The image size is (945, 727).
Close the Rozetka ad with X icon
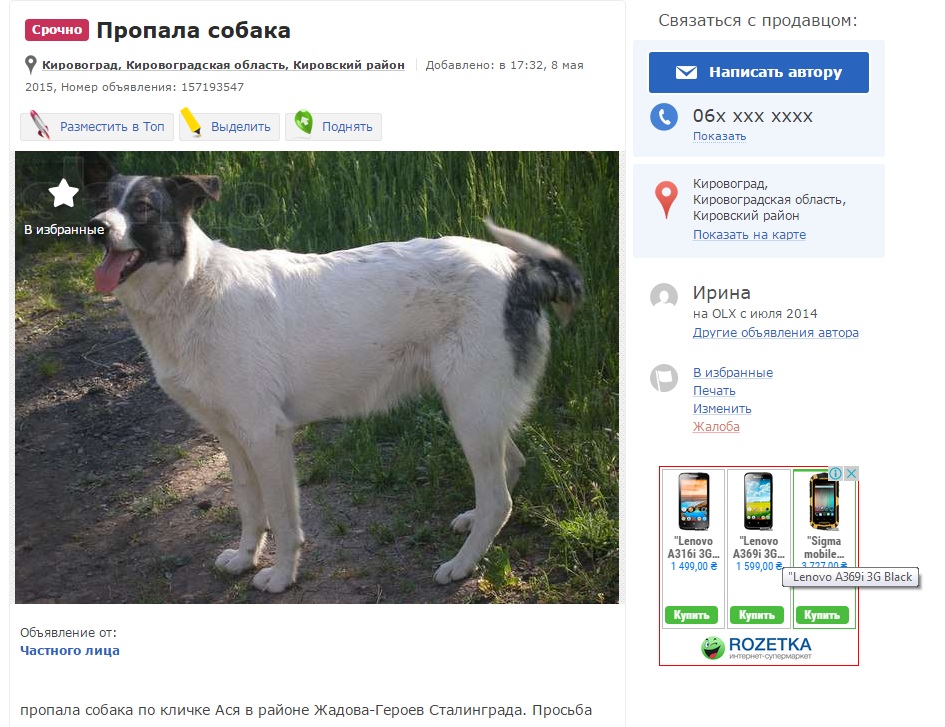(x=851, y=474)
